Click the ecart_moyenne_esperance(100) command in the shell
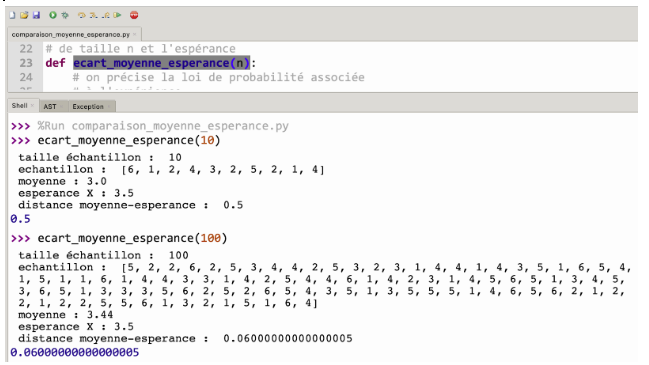649x365 pixels. point(132,238)
